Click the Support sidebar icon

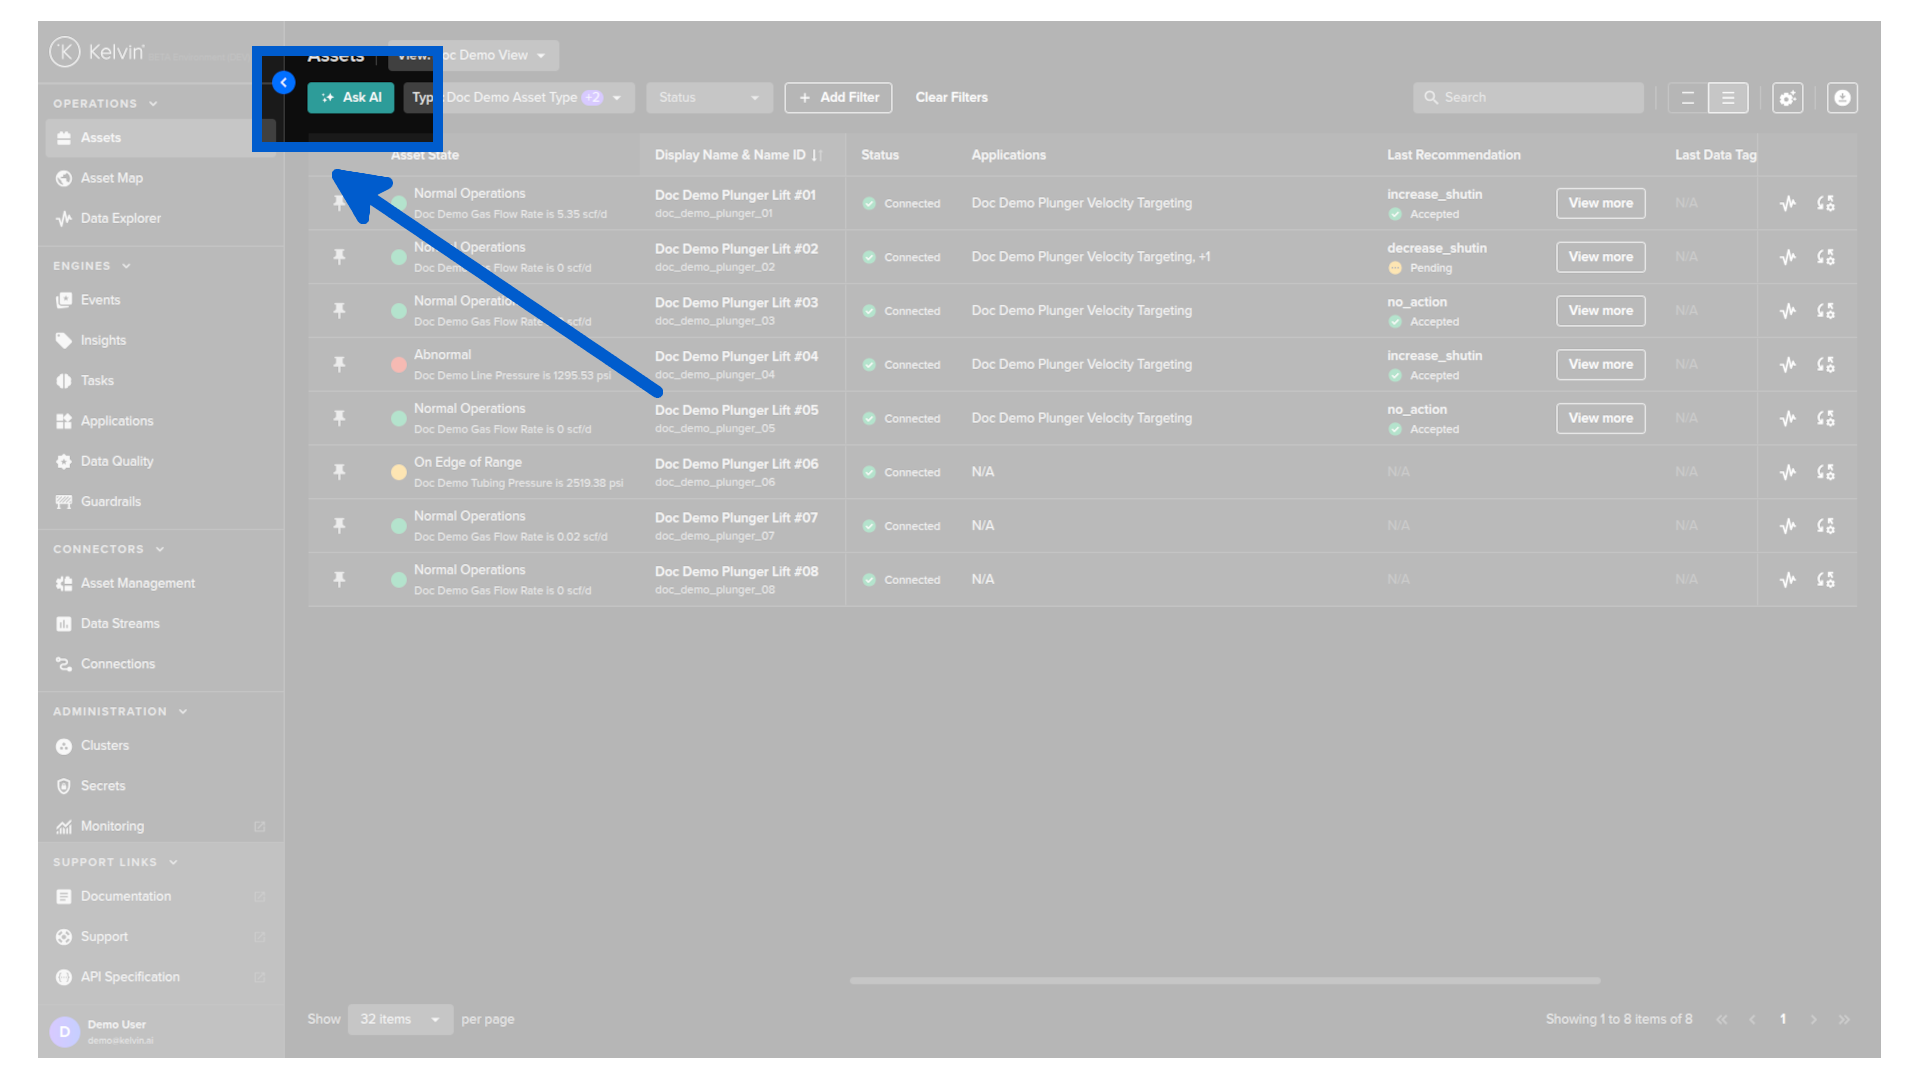(x=64, y=937)
